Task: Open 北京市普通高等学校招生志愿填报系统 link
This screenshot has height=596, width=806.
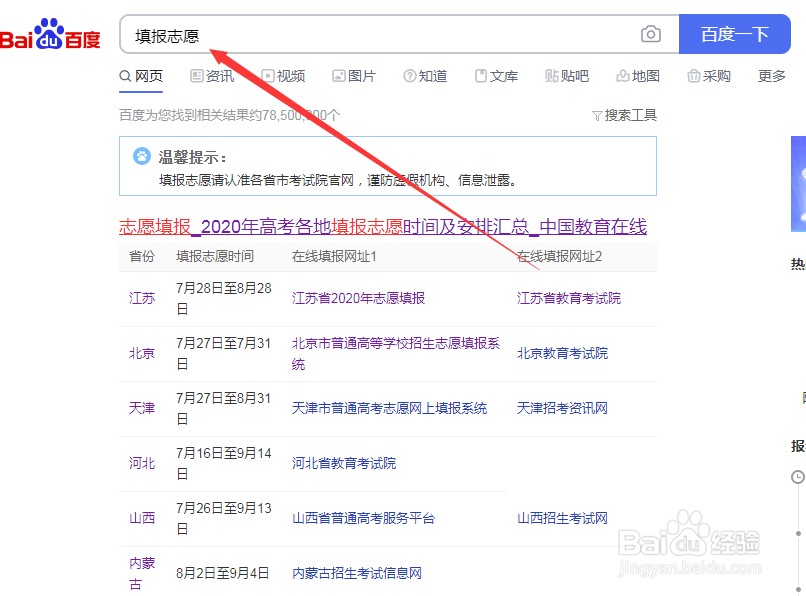Action: click(396, 353)
